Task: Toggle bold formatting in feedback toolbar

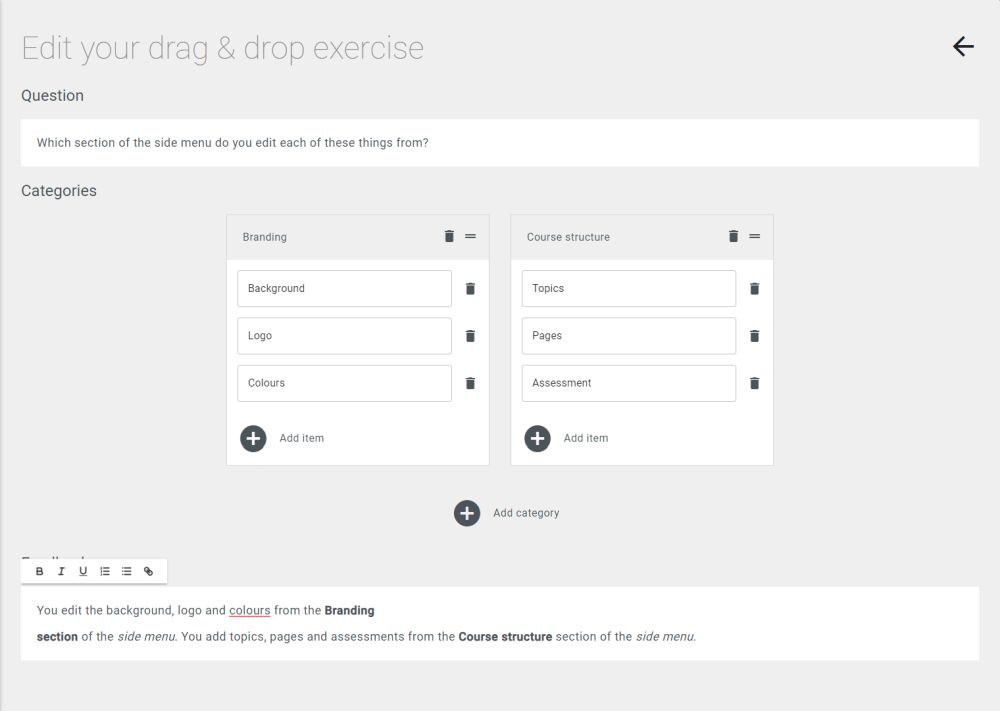Action: click(40, 571)
